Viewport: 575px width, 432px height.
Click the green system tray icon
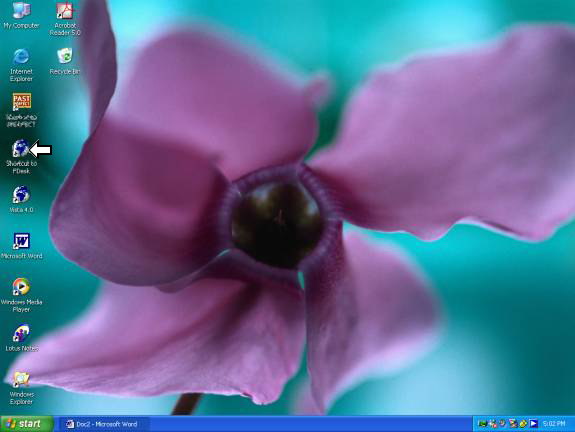pyautogui.click(x=482, y=424)
